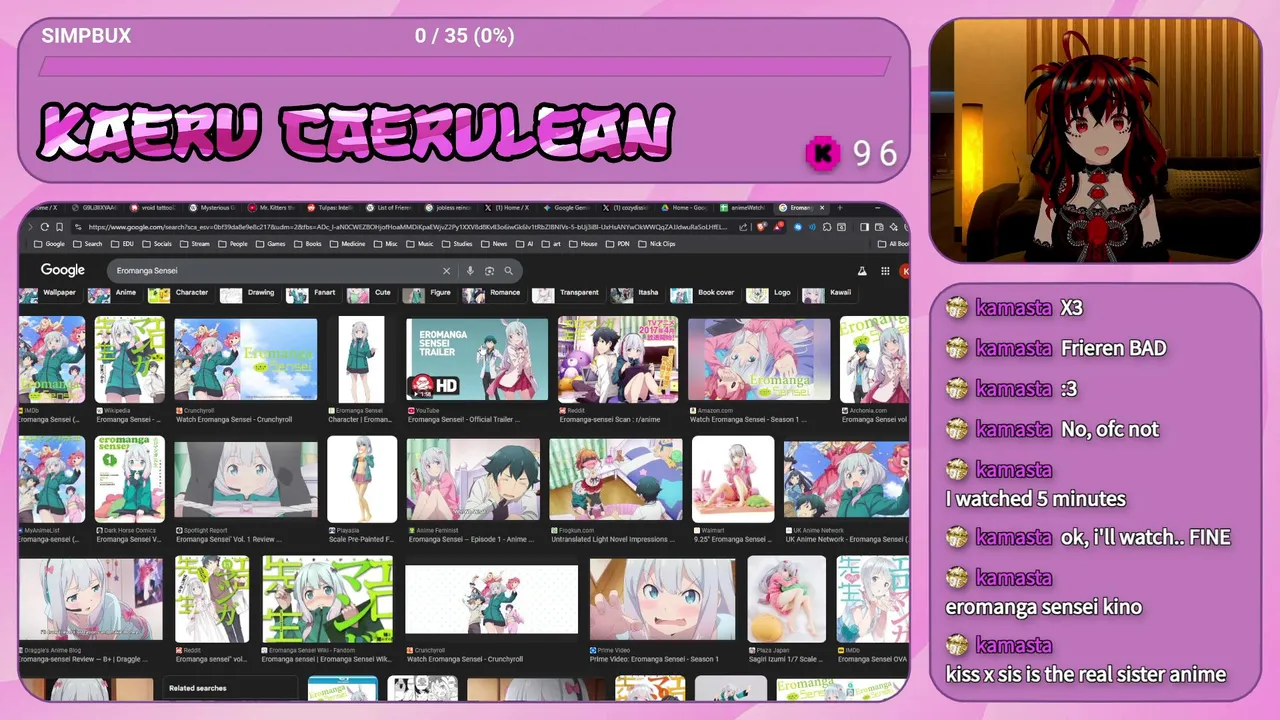This screenshot has height=720, width=1280.
Task: Open a new browser tab
Action: [x=840, y=207]
